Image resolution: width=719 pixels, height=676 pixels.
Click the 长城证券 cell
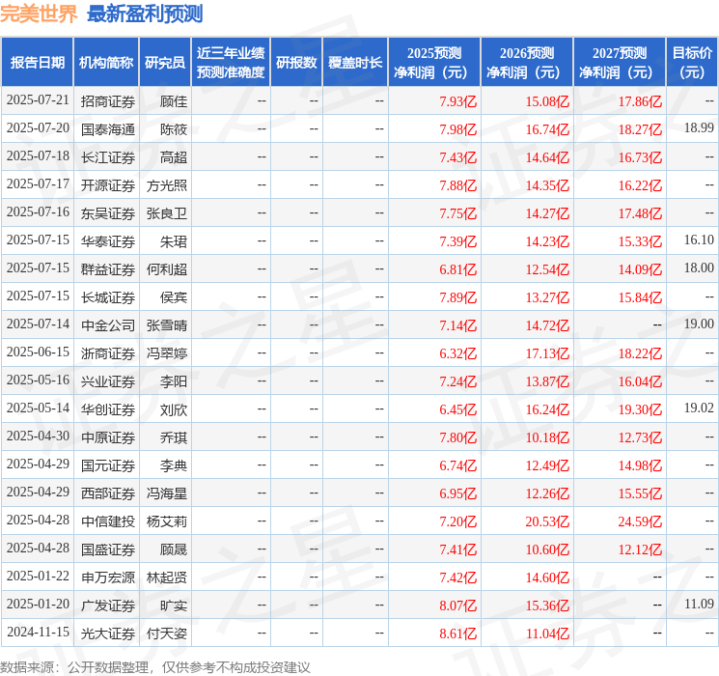(x=108, y=297)
